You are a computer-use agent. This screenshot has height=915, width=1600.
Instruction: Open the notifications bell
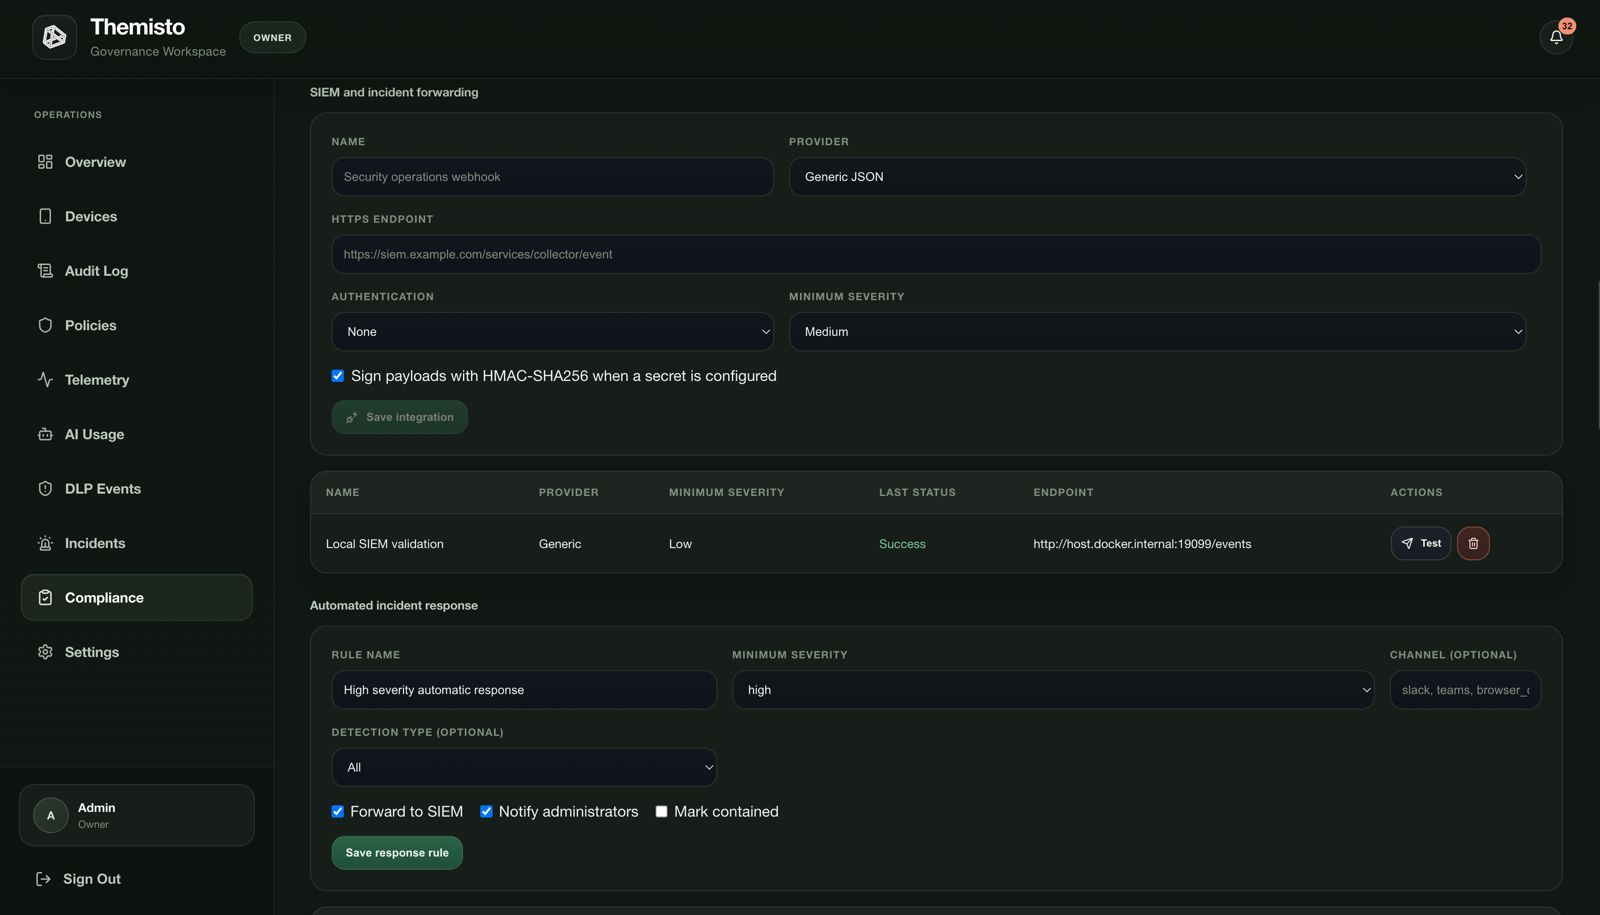click(x=1556, y=38)
